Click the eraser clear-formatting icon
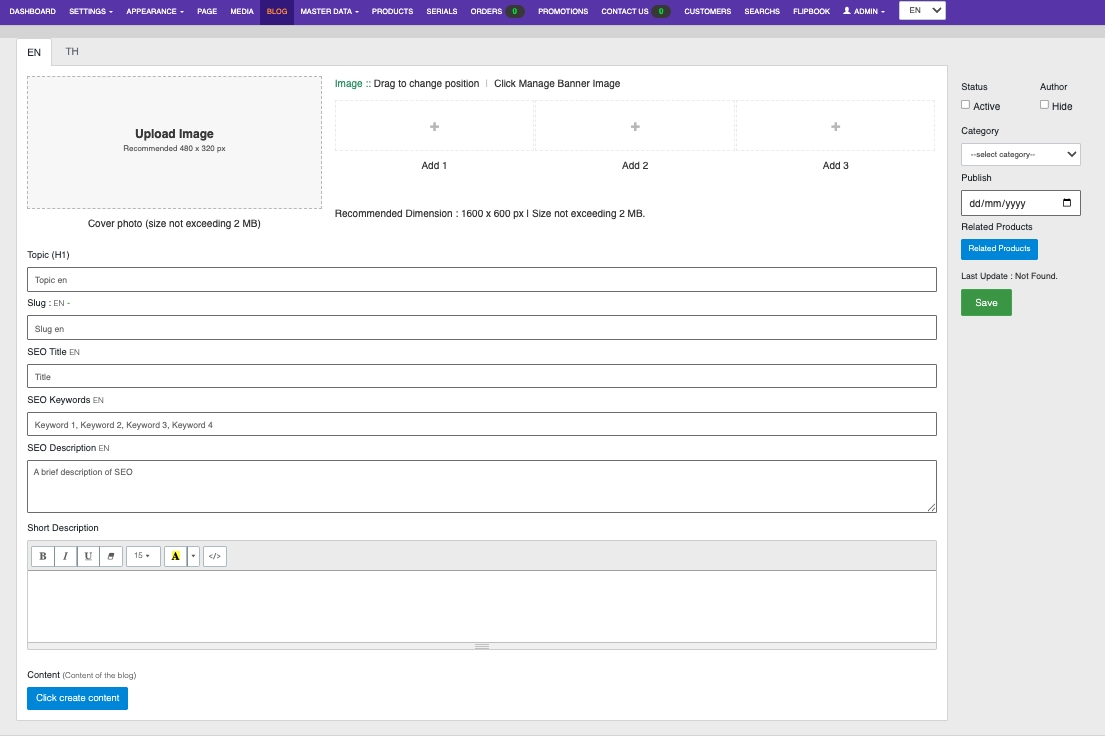Viewport: 1105px width, 736px height. click(112, 556)
